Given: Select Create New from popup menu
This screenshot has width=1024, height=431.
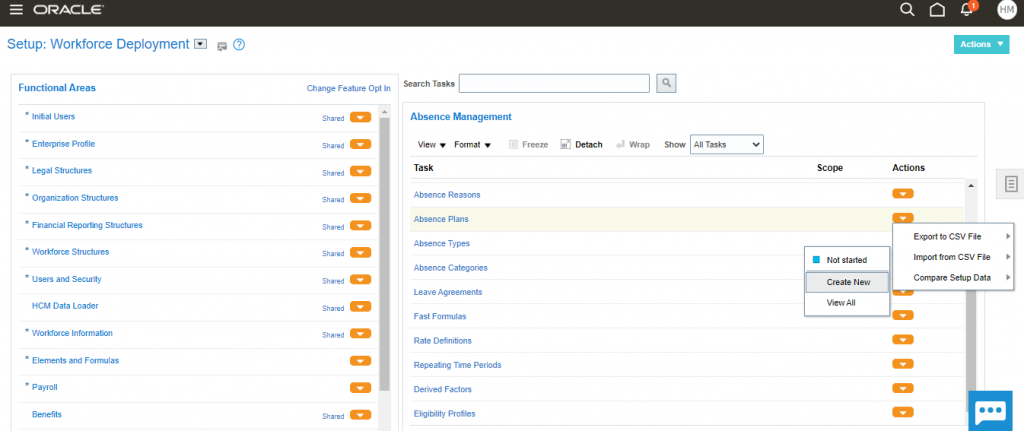Looking at the screenshot, I should click(x=847, y=282).
